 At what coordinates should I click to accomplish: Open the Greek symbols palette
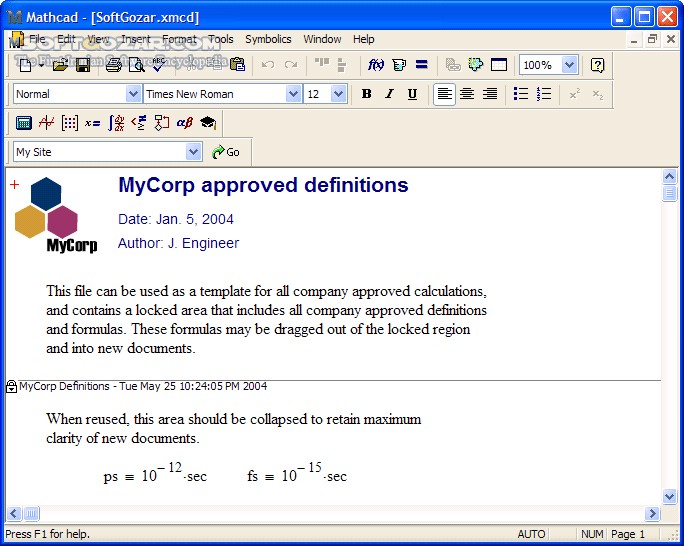(x=184, y=123)
